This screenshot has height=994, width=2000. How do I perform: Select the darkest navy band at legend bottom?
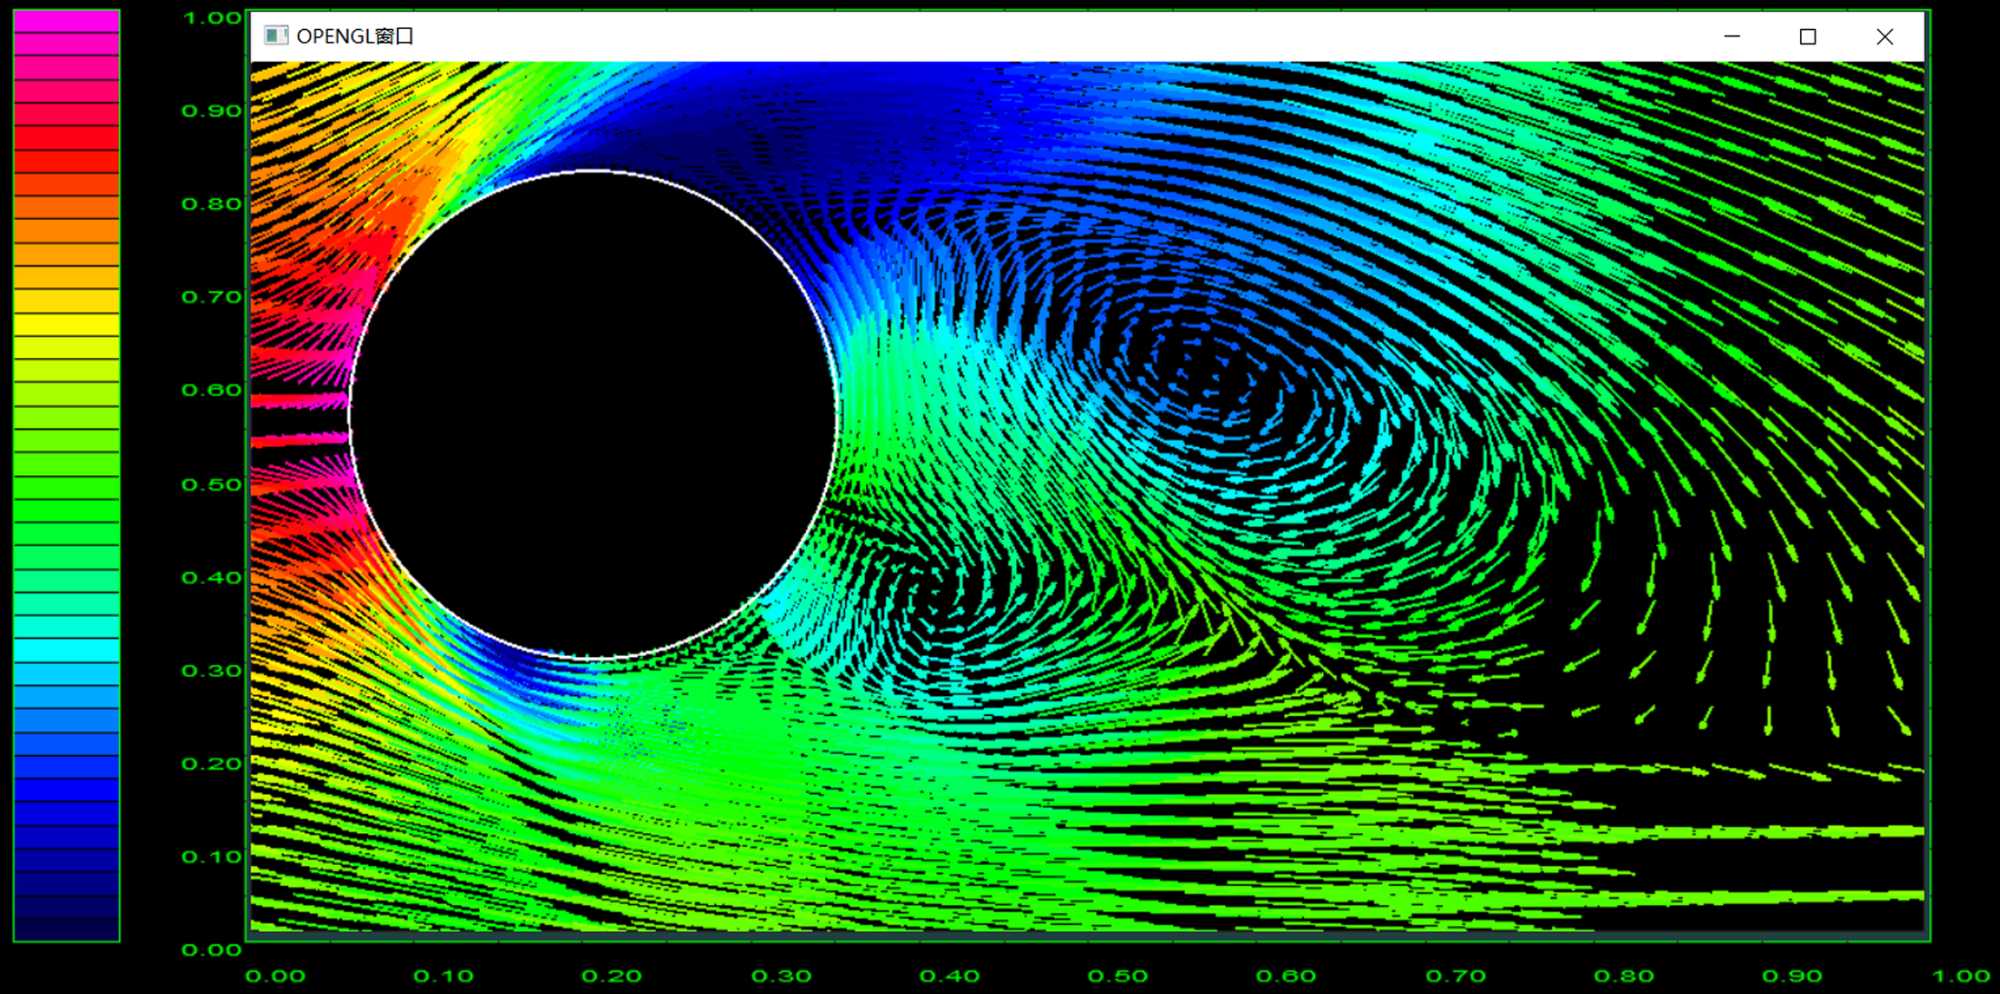click(x=67, y=928)
